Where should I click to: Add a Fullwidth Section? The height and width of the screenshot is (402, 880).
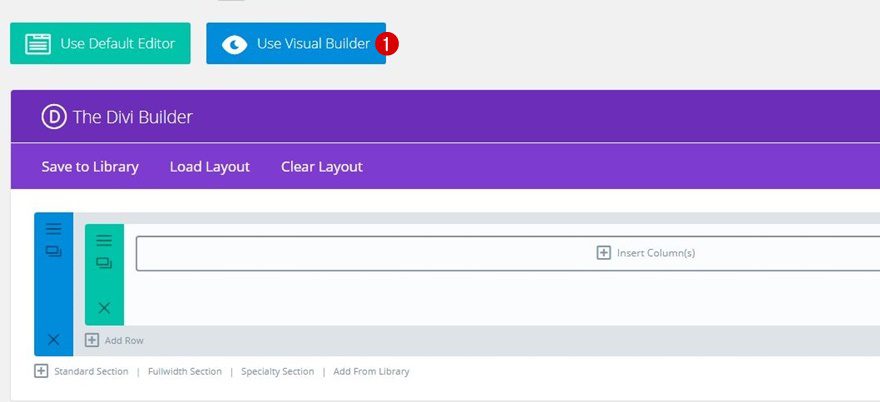coord(185,372)
